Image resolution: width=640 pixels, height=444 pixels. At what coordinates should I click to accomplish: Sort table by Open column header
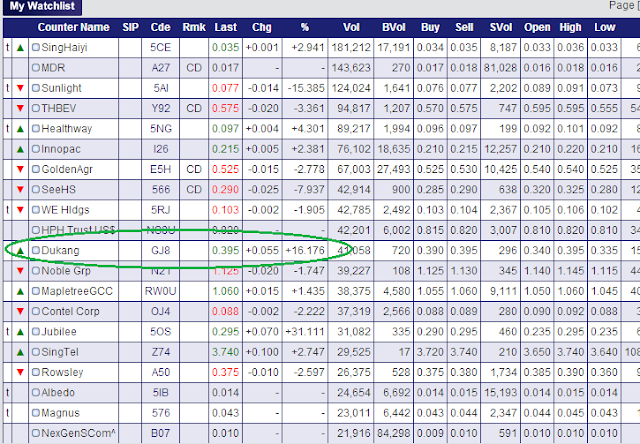(537, 27)
